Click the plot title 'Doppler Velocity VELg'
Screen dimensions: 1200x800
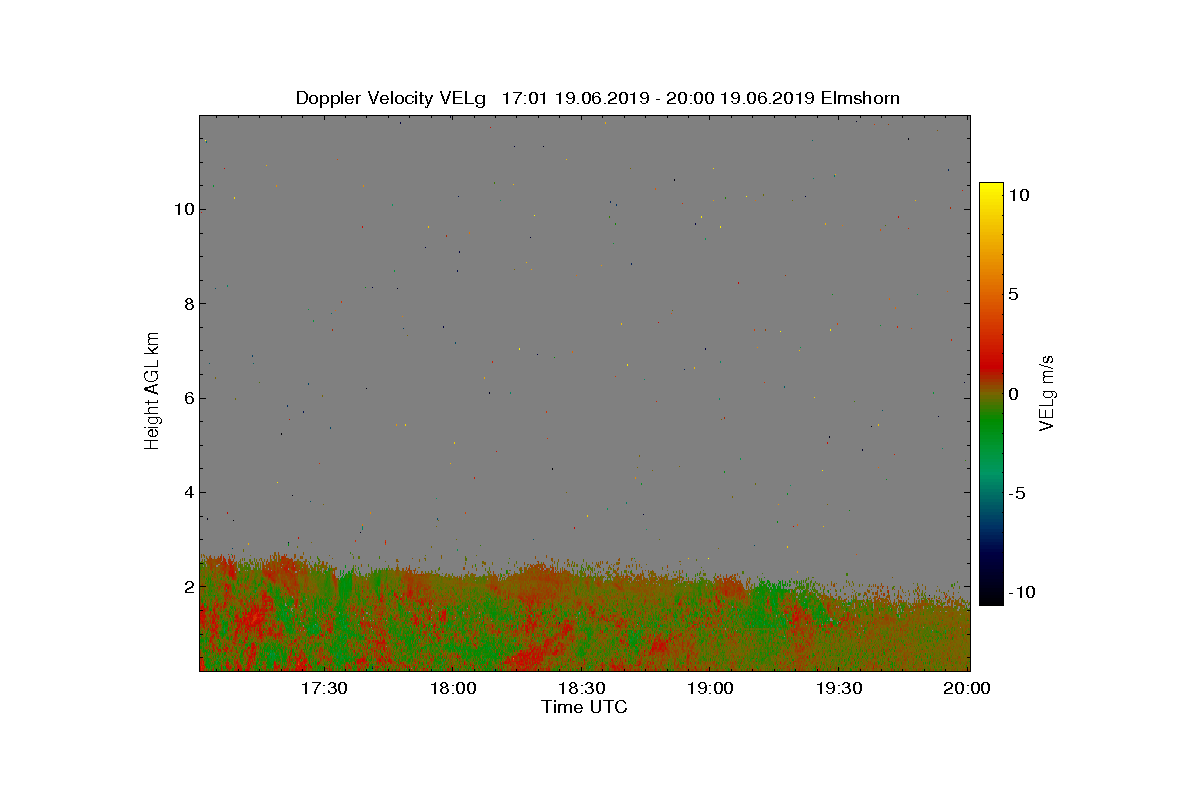(390, 98)
